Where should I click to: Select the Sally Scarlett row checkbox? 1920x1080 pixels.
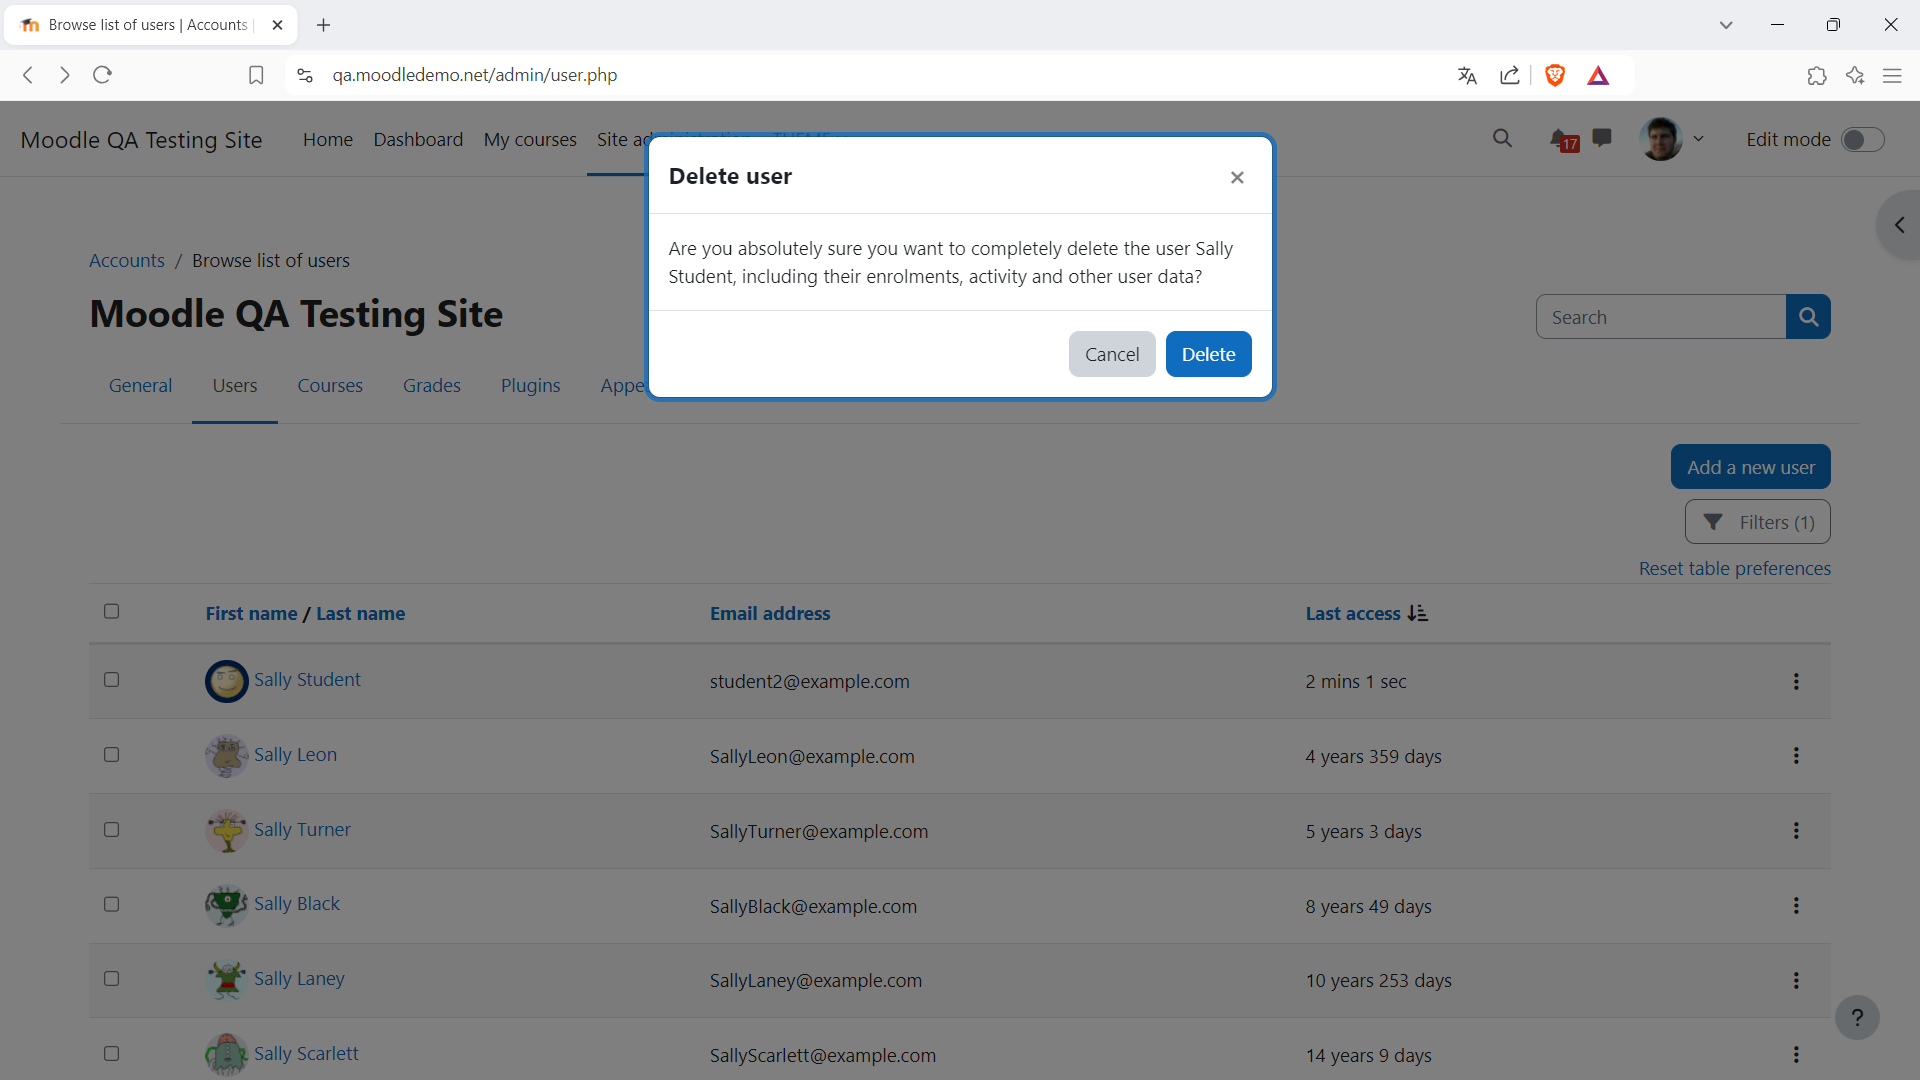pos(111,1054)
